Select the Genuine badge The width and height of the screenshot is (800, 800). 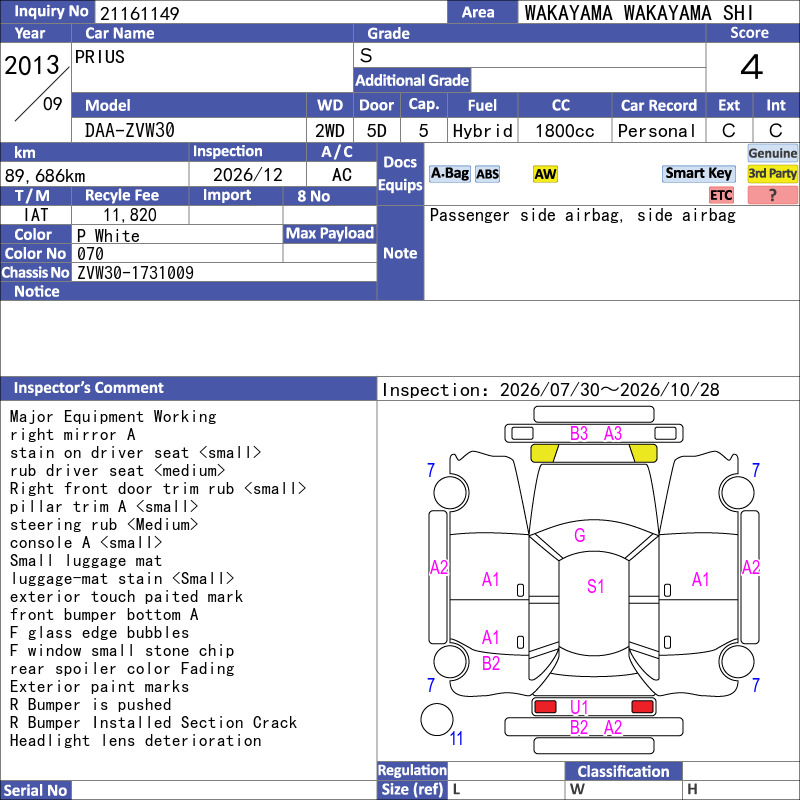pos(772,153)
